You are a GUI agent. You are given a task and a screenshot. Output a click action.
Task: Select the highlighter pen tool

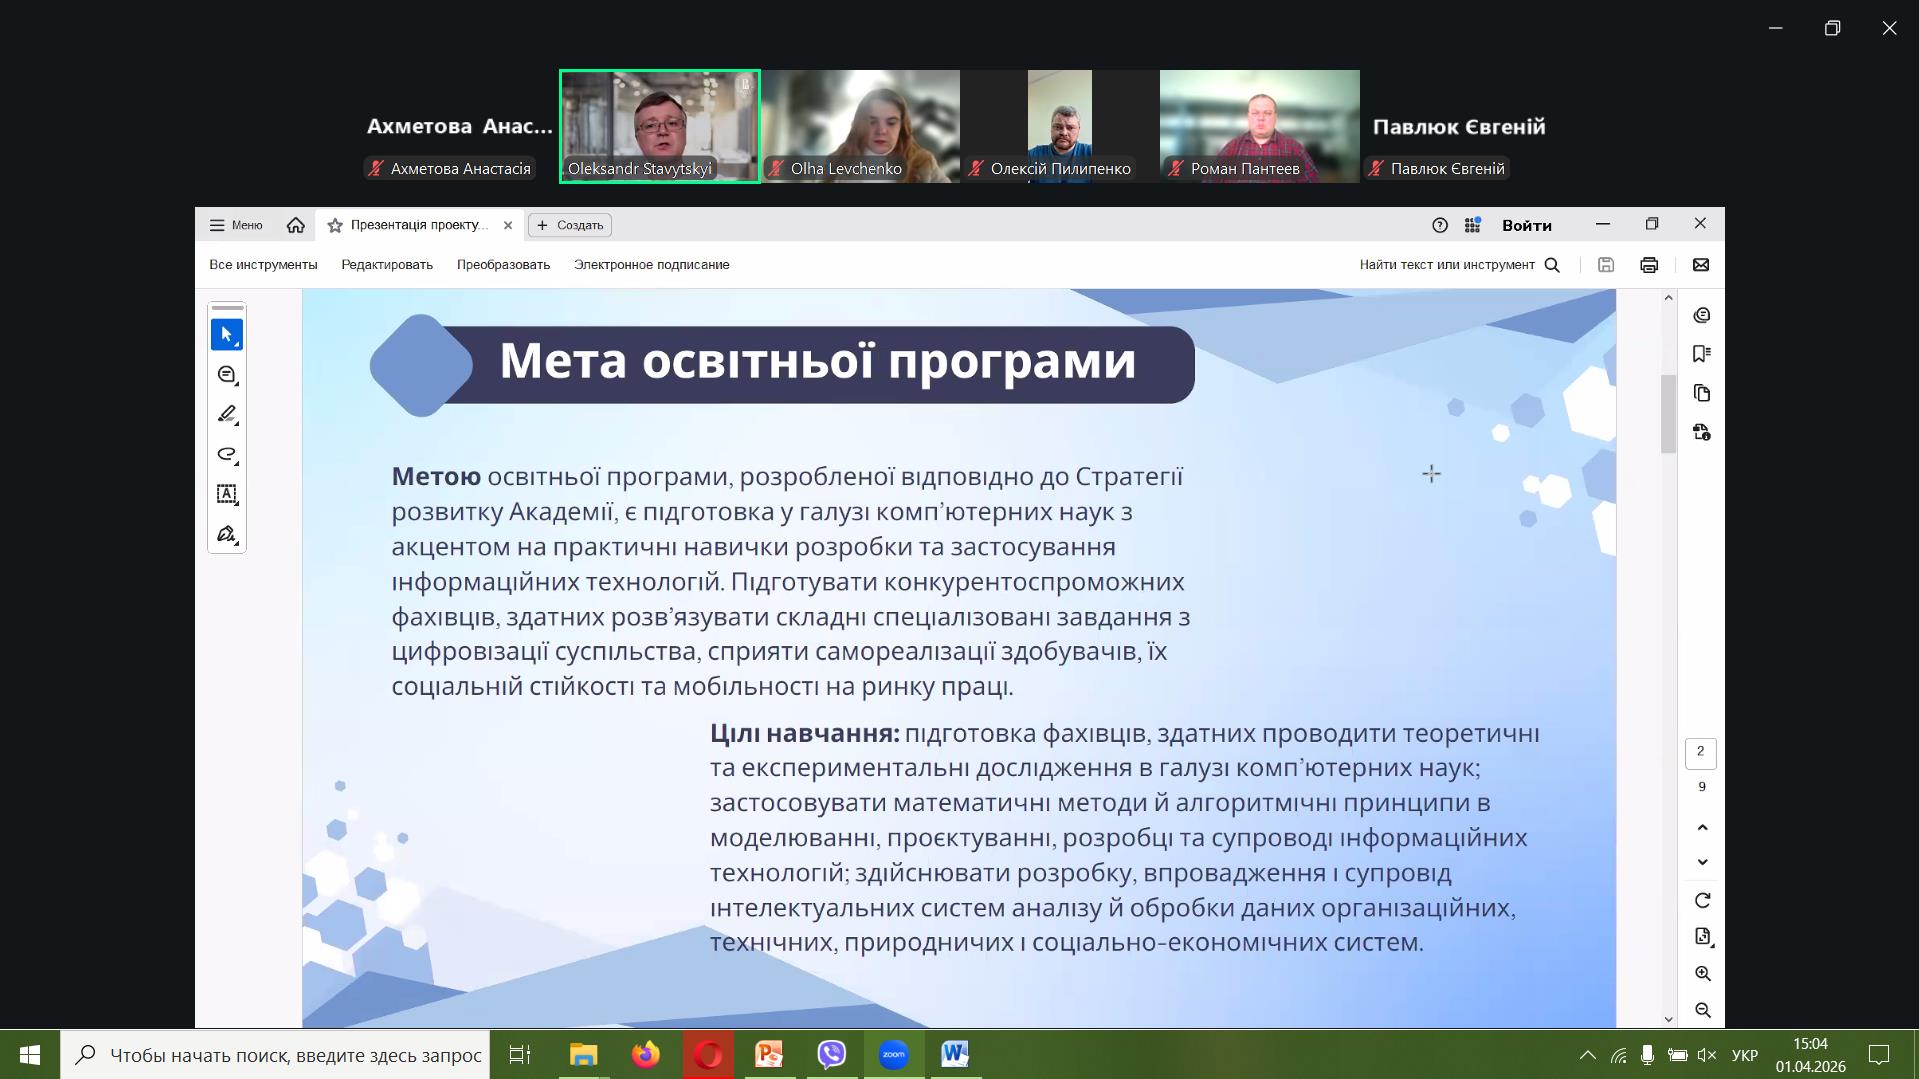click(x=227, y=414)
